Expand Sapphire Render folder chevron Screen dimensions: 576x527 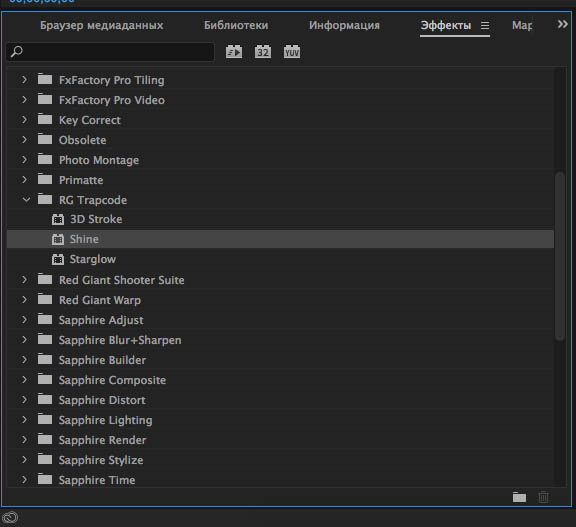click(24, 440)
